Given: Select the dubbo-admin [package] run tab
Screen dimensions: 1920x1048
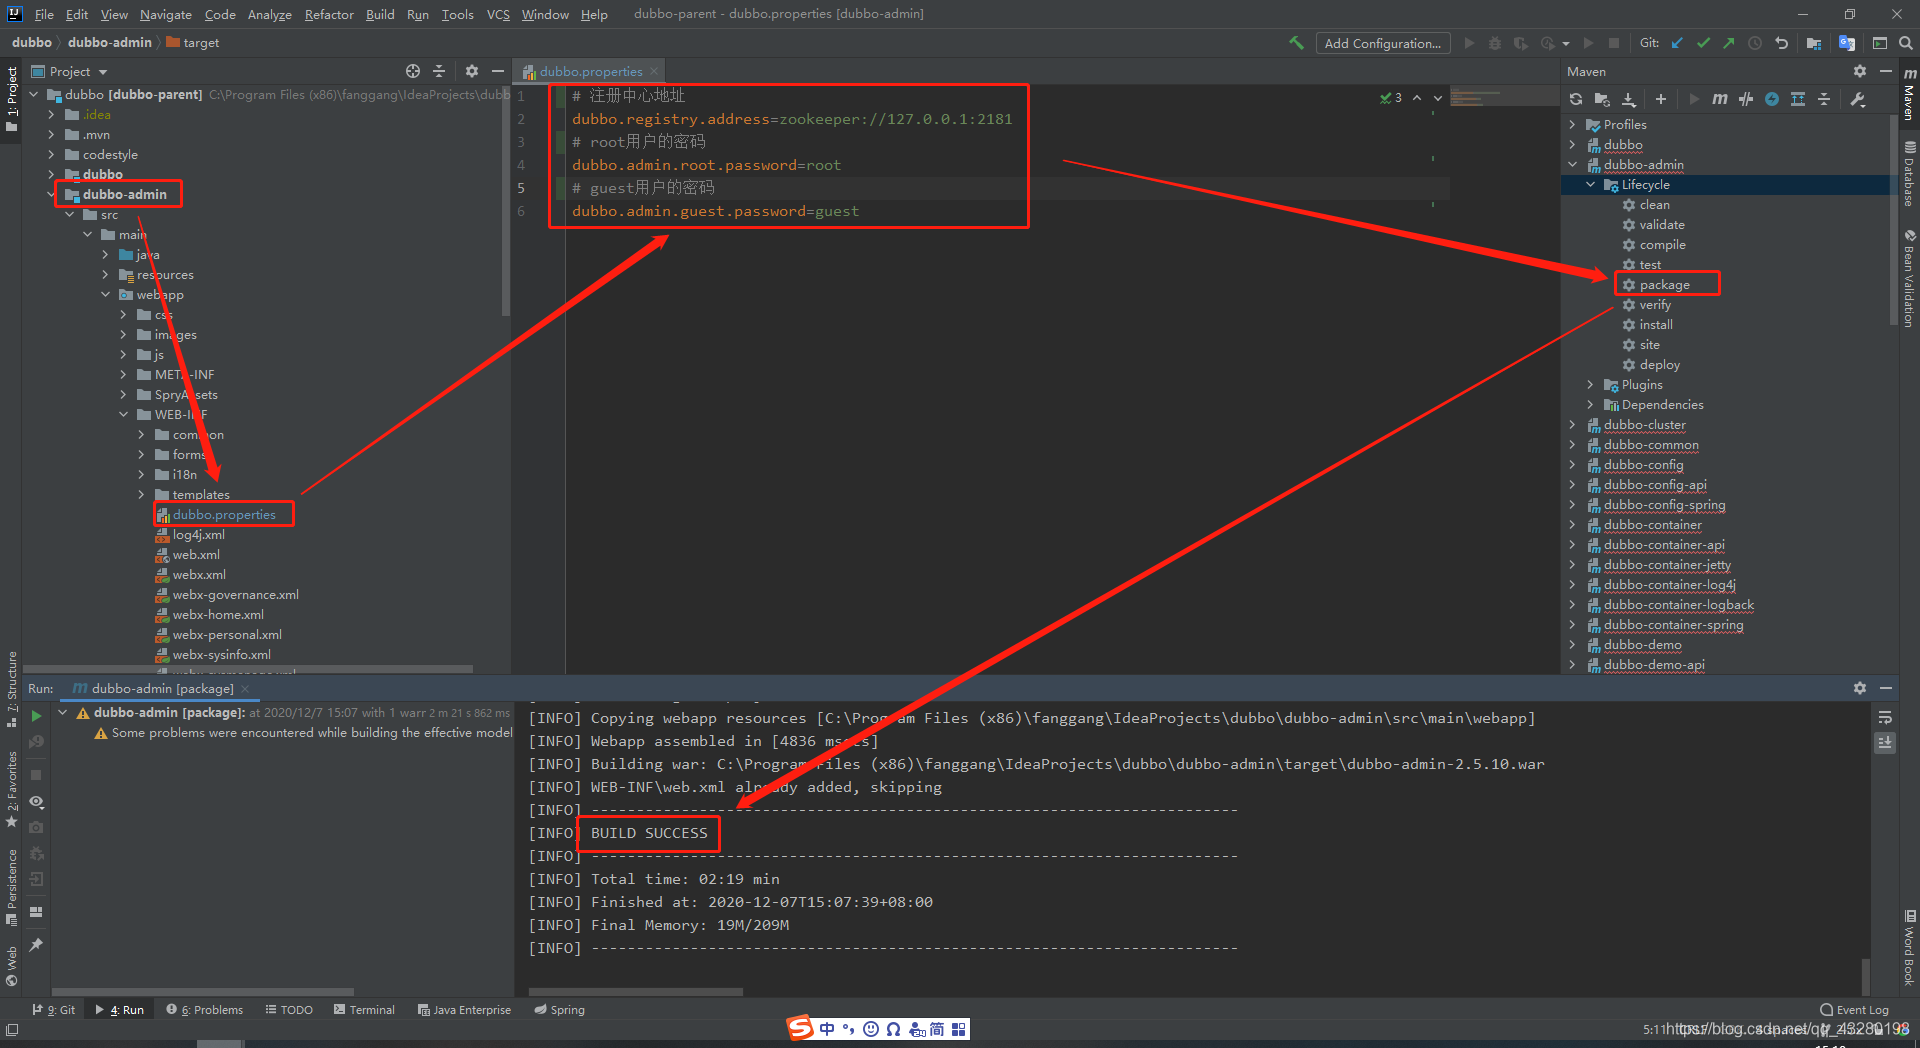Looking at the screenshot, I should pos(160,688).
